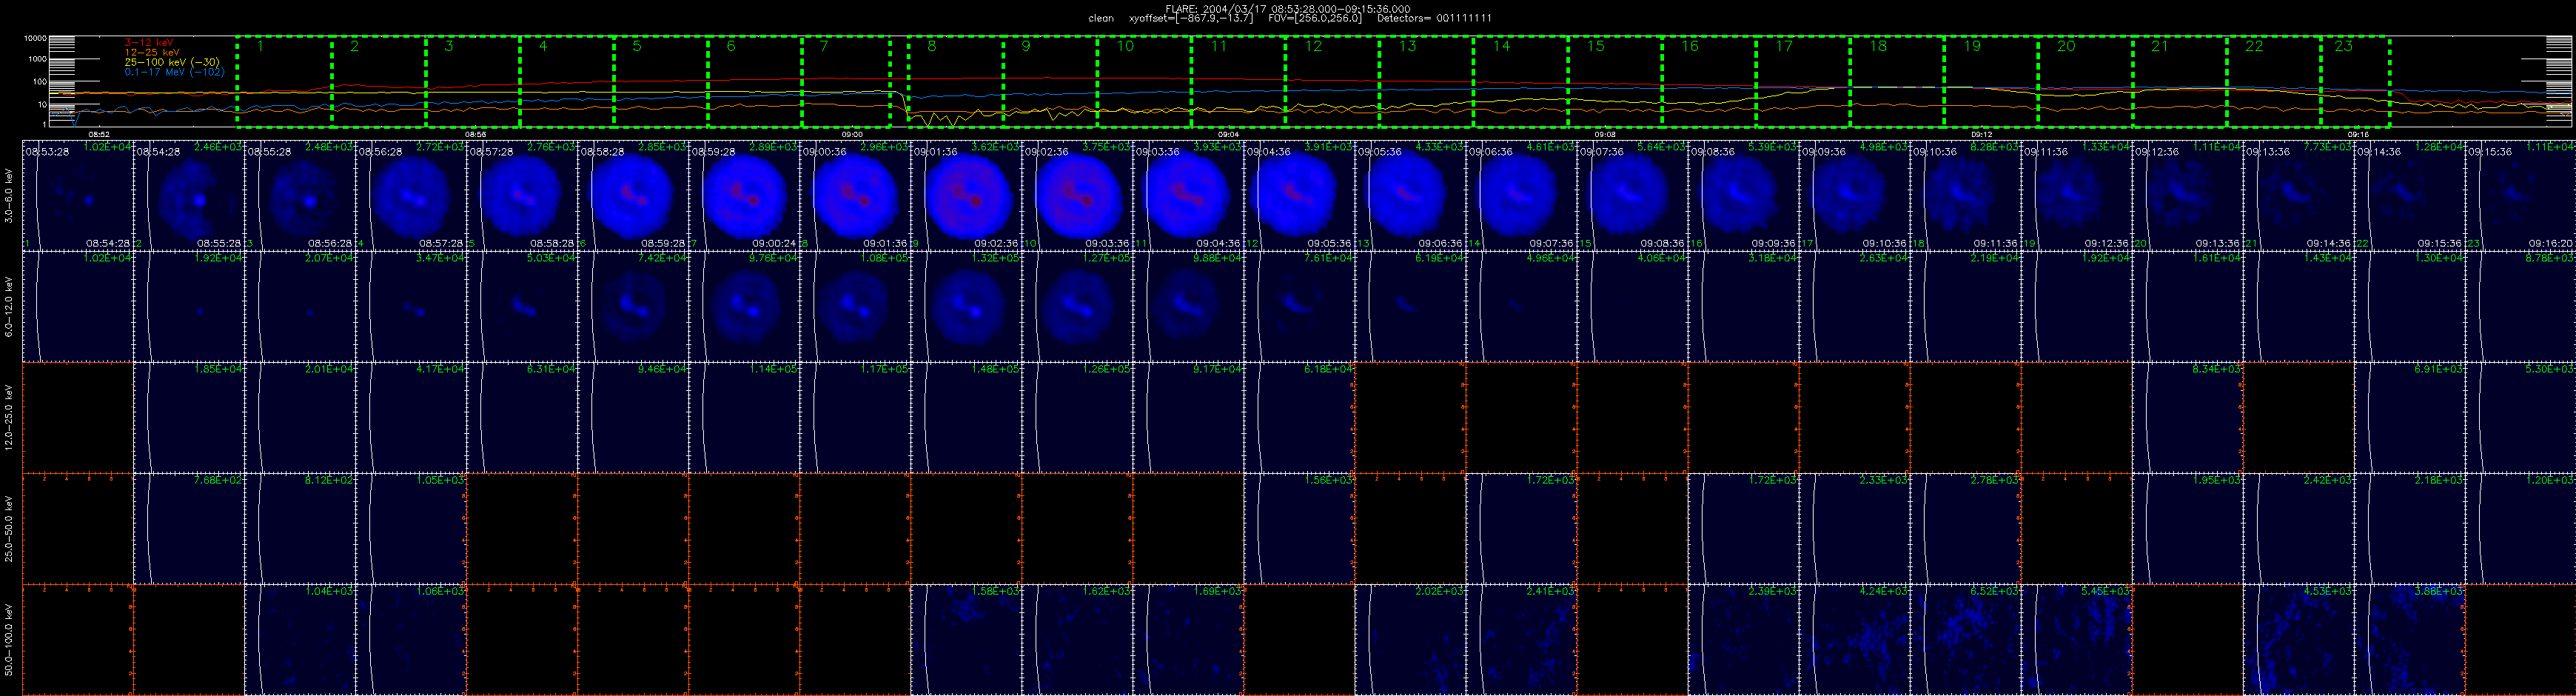
Task: Open the 6.0-12.0 keV image peaking 1.32E+05
Action: click(967, 306)
